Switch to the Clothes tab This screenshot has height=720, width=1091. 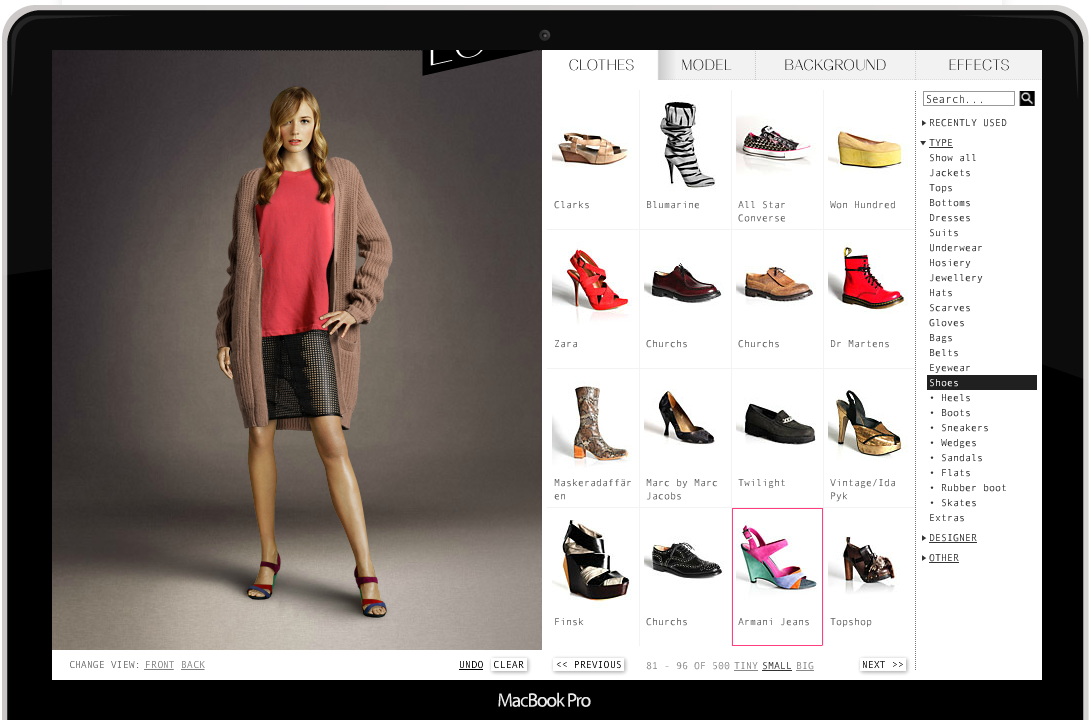click(x=601, y=65)
